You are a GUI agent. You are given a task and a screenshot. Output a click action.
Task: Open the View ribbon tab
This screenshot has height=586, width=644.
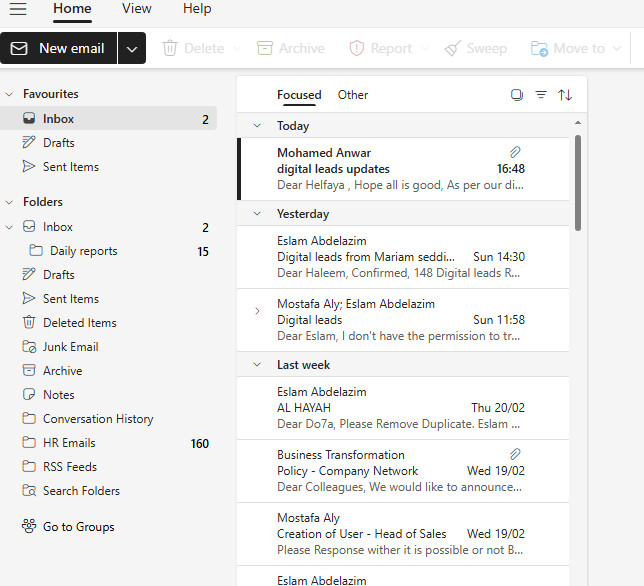click(136, 9)
